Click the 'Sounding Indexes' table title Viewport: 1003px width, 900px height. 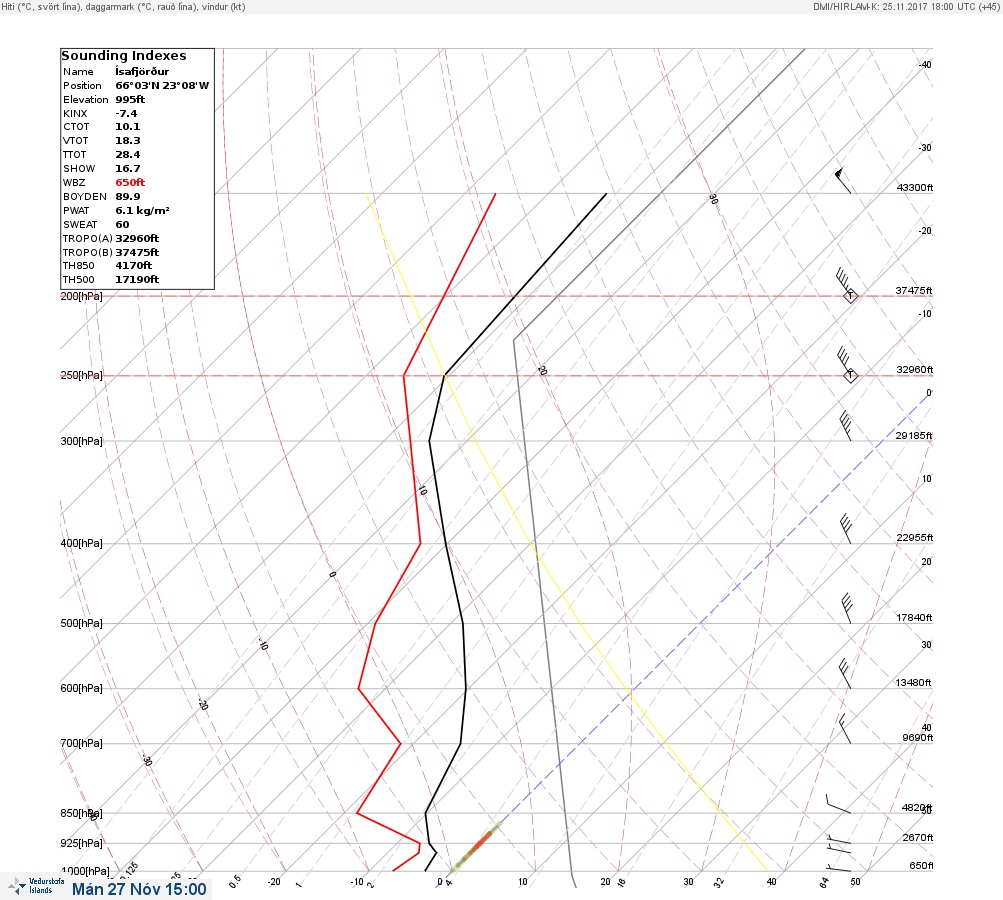pyautogui.click(x=123, y=56)
